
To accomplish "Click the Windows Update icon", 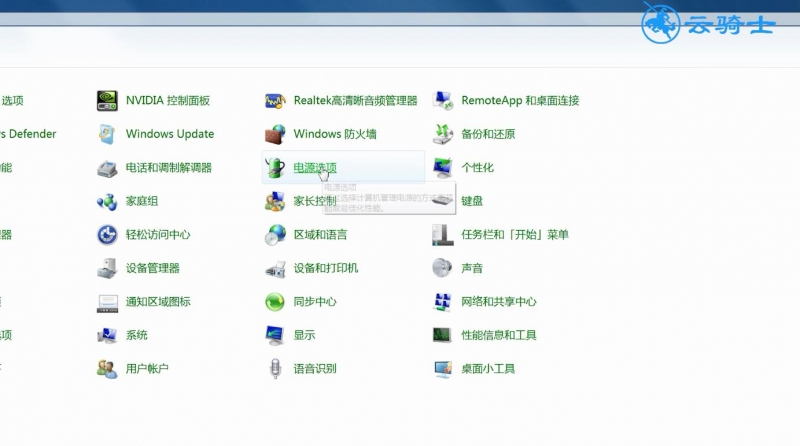I will 107,134.
